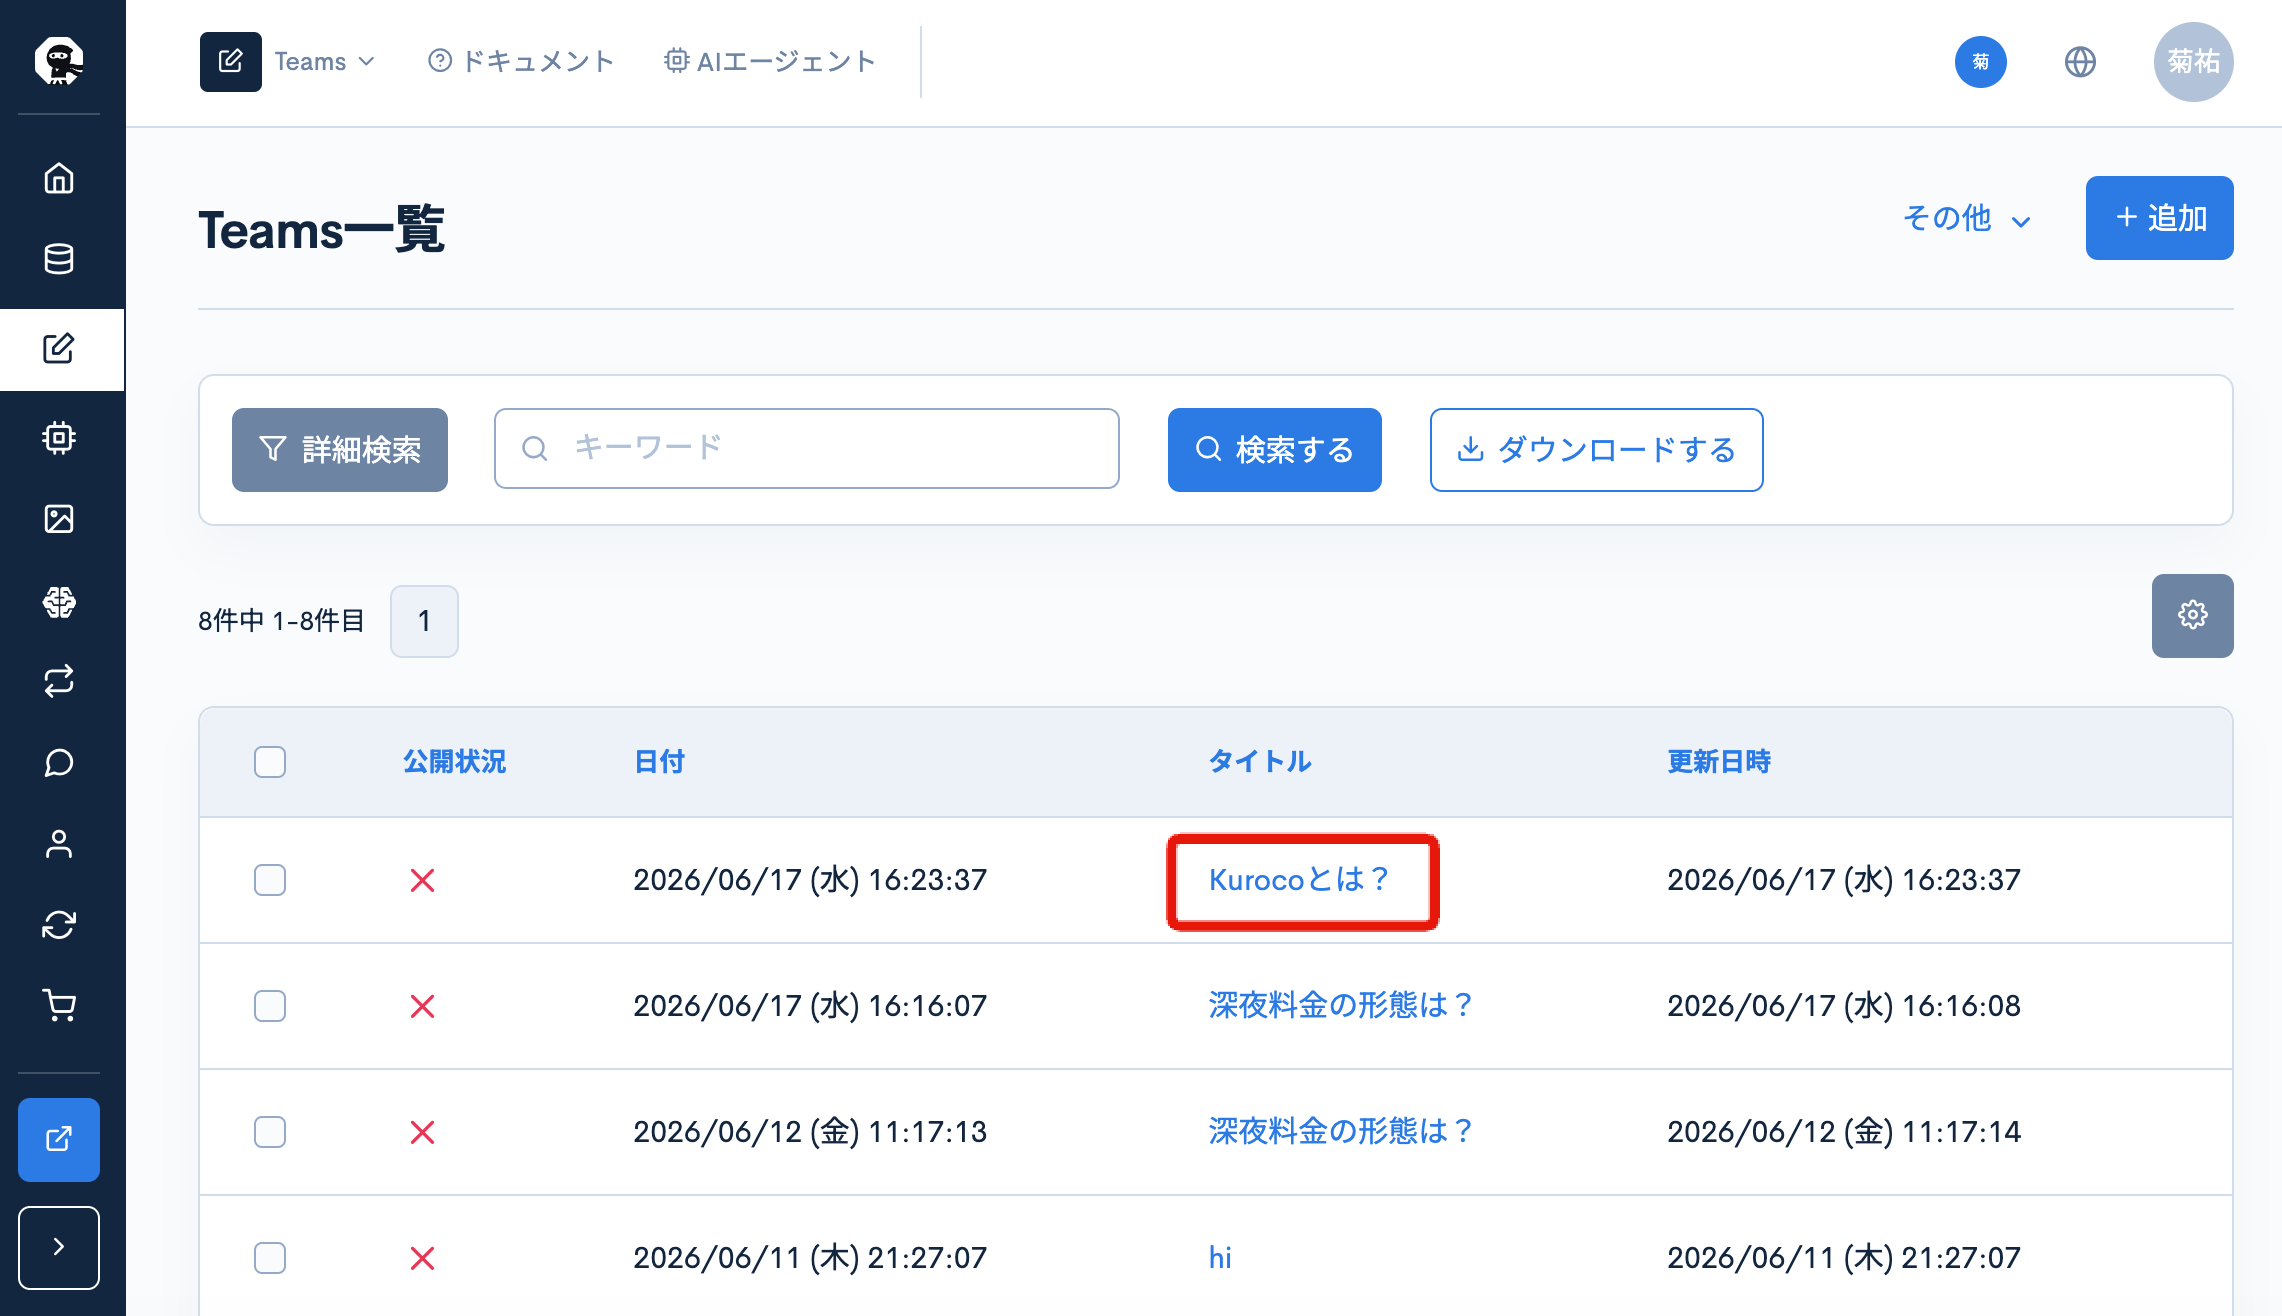Open the repeat arrows sidebar icon
The height and width of the screenshot is (1316, 2282).
pyautogui.click(x=59, y=681)
